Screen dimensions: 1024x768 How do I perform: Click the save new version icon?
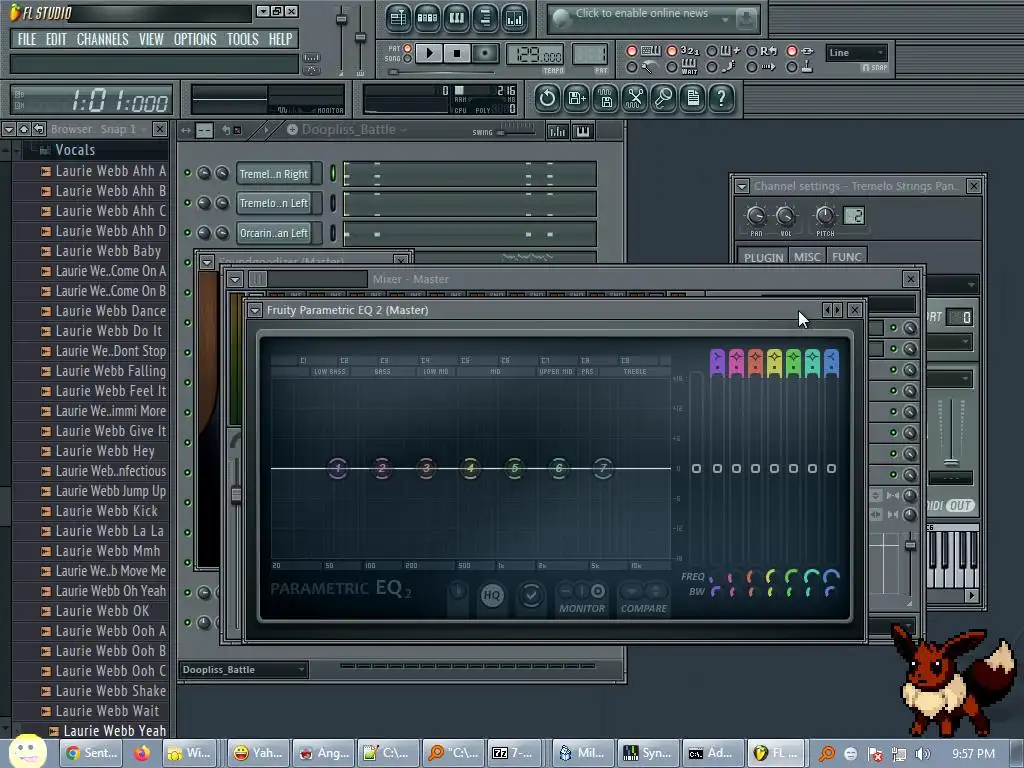(577, 99)
